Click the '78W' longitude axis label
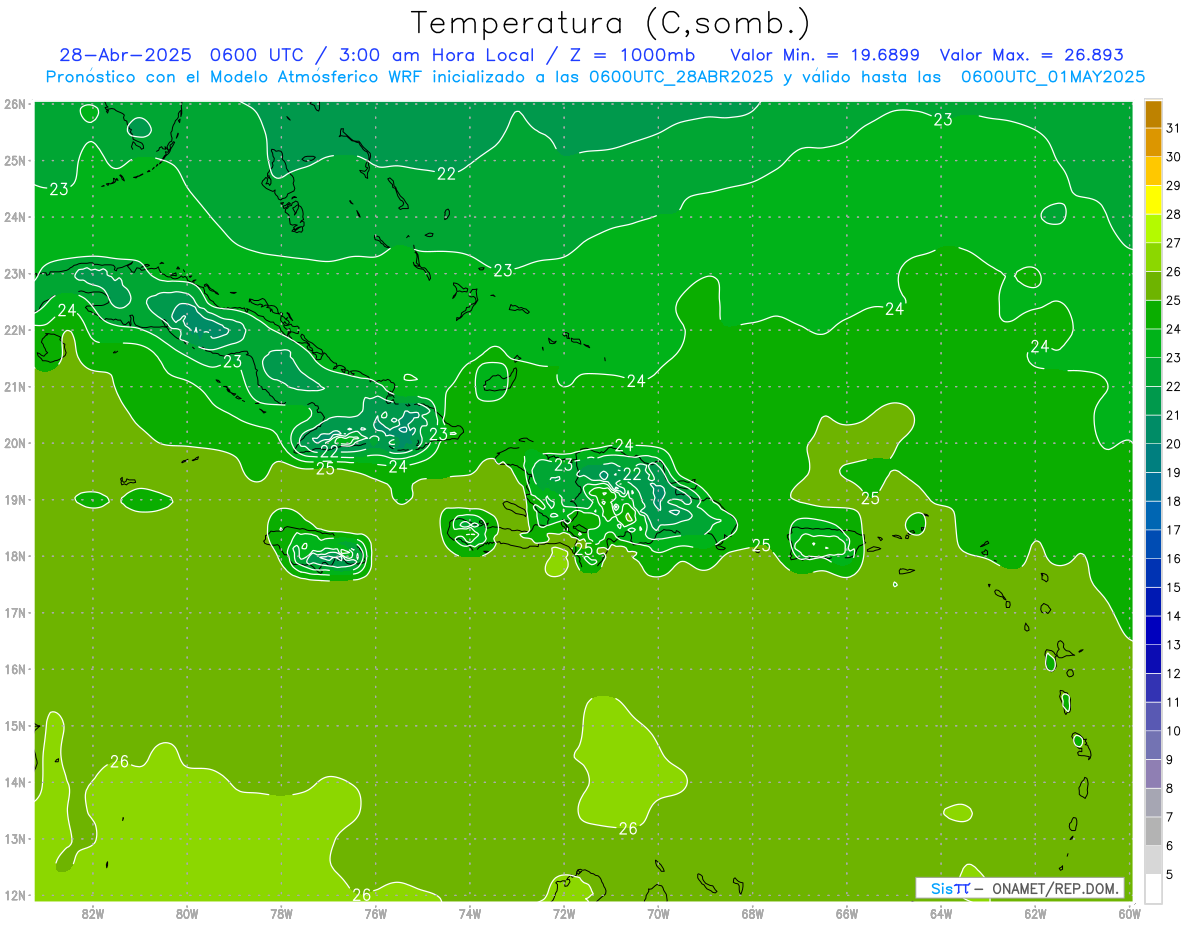Viewport: 1200px width, 927px height. tap(281, 913)
